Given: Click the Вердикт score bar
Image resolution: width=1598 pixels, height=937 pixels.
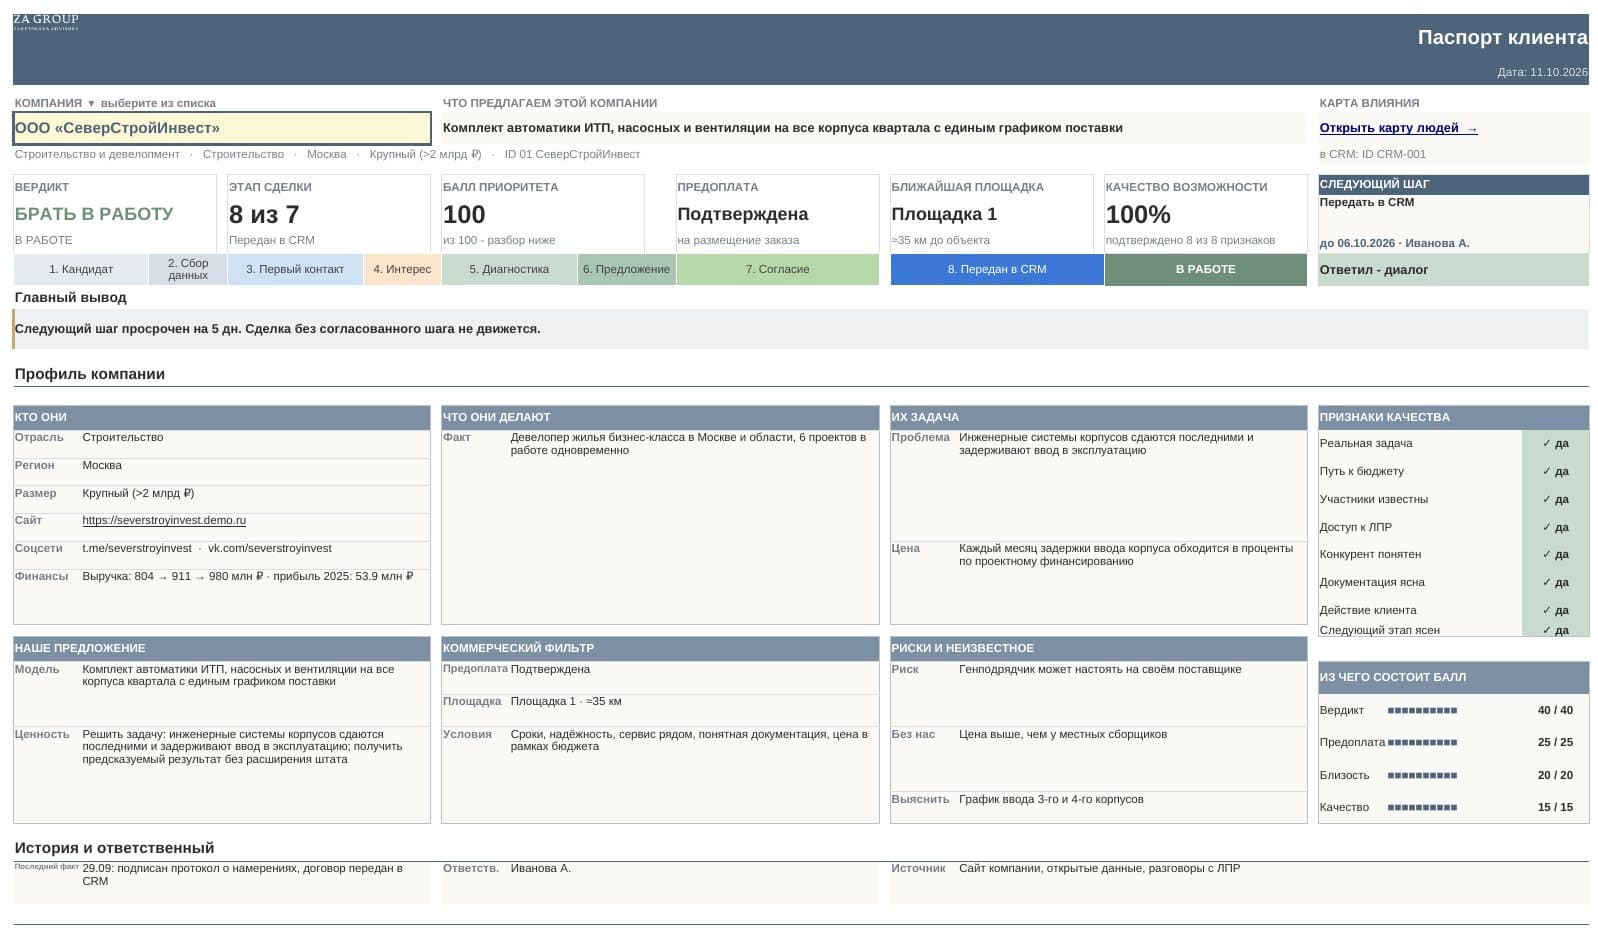Looking at the screenshot, I should [x=1422, y=710].
